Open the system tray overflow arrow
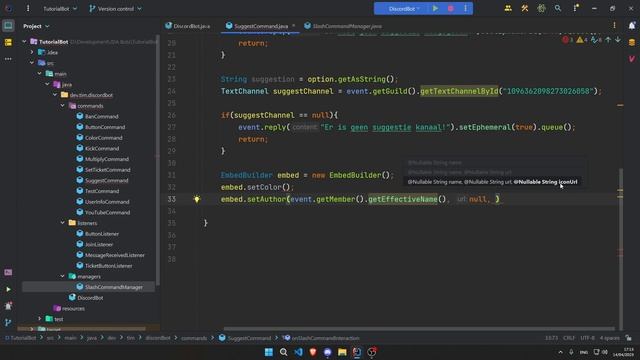The width and height of the screenshot is (640, 360). [560, 352]
